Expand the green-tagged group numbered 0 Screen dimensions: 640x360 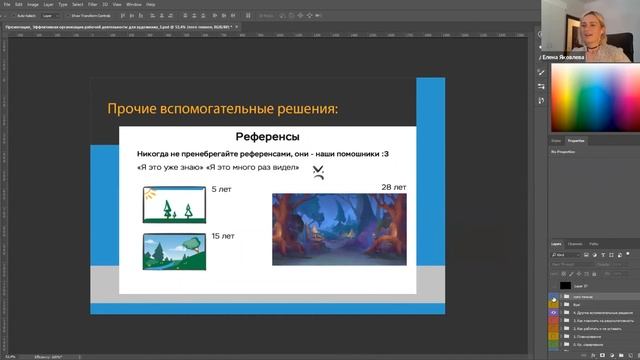click(561, 344)
